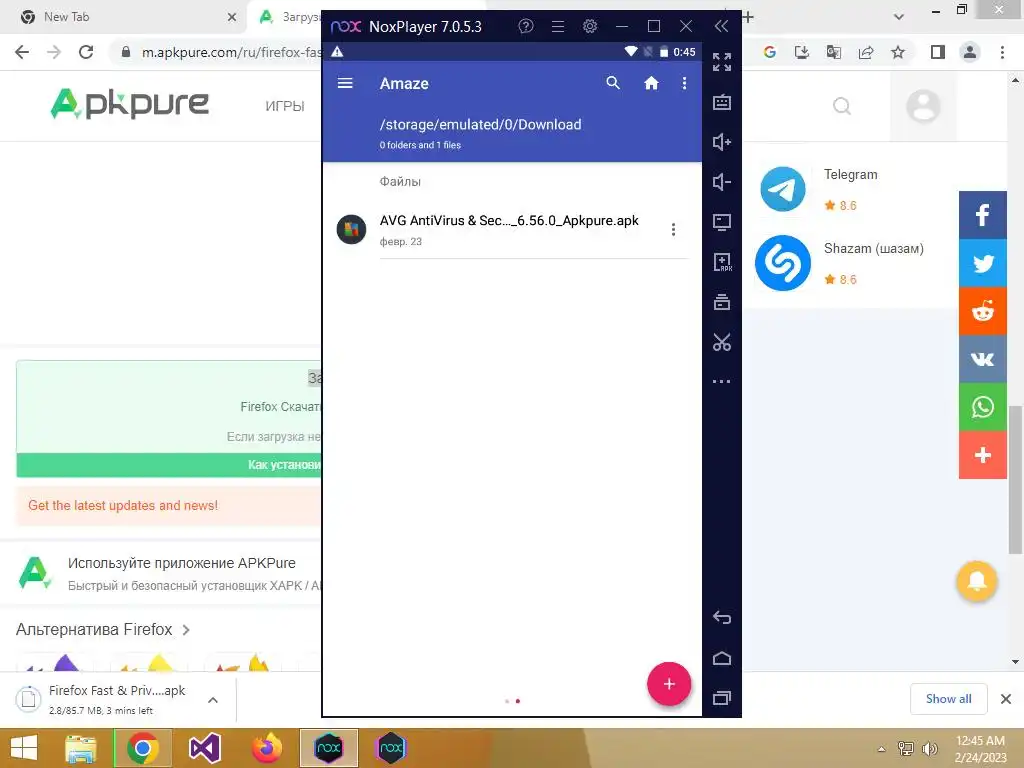Open NoxPlayer multi-instance toolbox icon
This screenshot has width=1024, height=768.
click(x=722, y=302)
